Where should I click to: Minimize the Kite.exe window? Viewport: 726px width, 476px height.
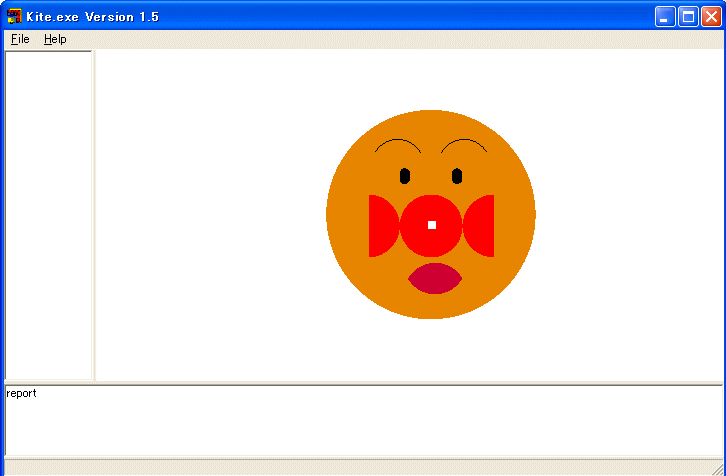(x=665, y=17)
